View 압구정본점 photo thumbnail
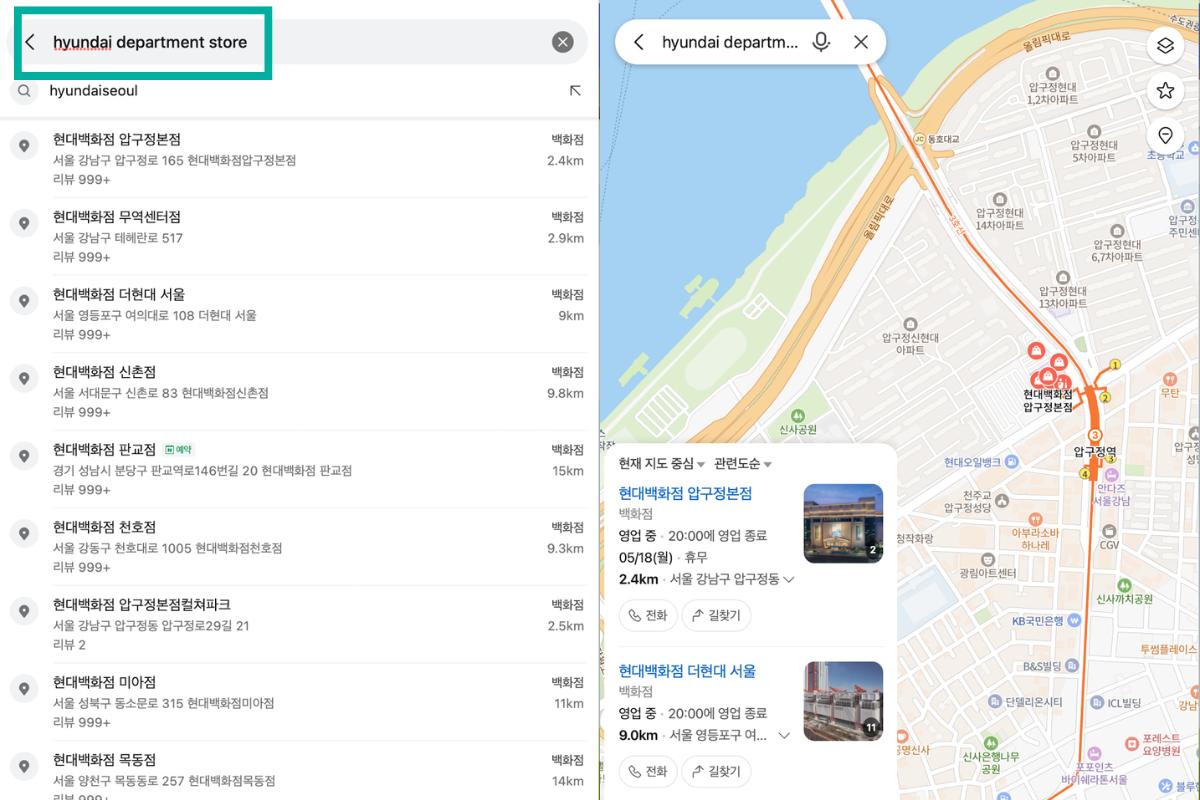1200x800 pixels. click(x=843, y=523)
